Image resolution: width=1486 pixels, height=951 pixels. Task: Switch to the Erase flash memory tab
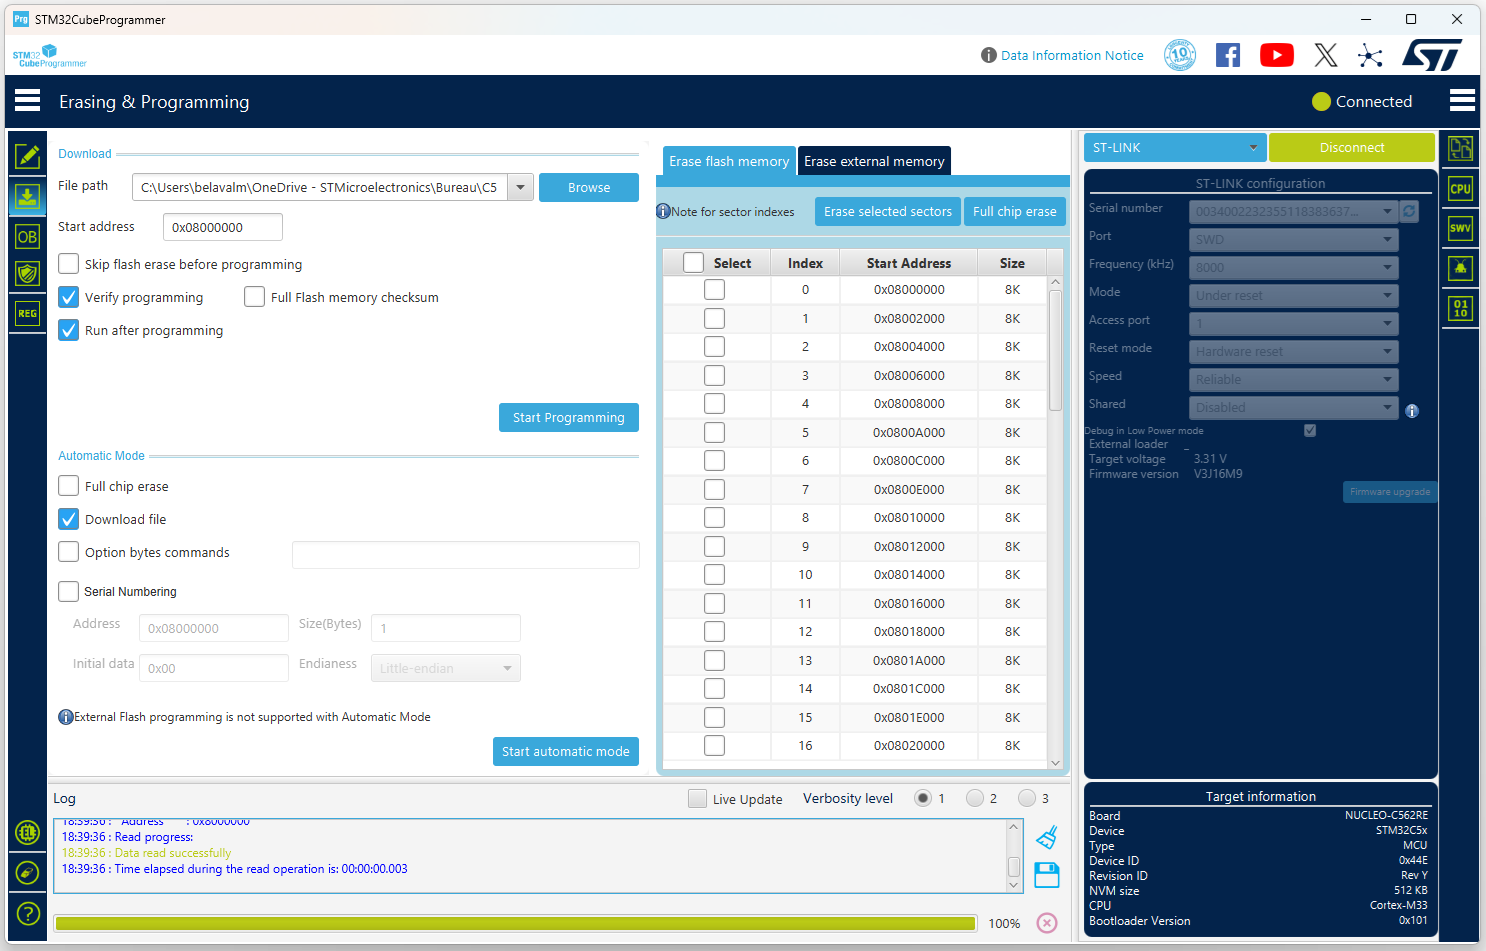pos(729,161)
